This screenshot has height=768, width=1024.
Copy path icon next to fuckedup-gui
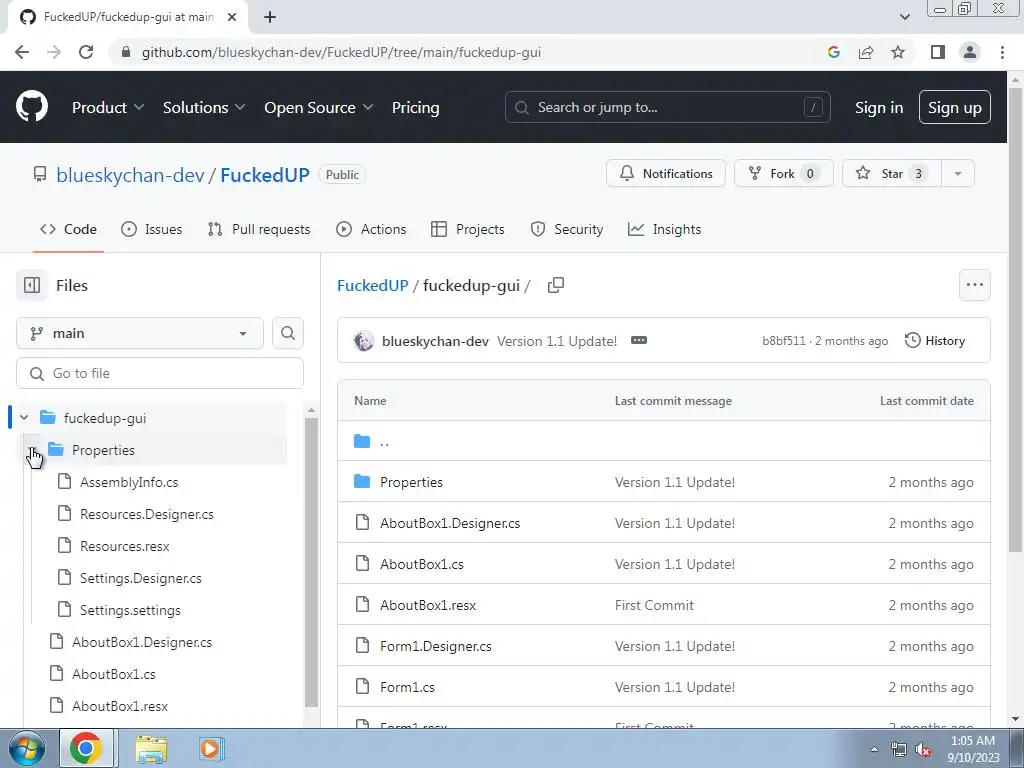(x=556, y=285)
